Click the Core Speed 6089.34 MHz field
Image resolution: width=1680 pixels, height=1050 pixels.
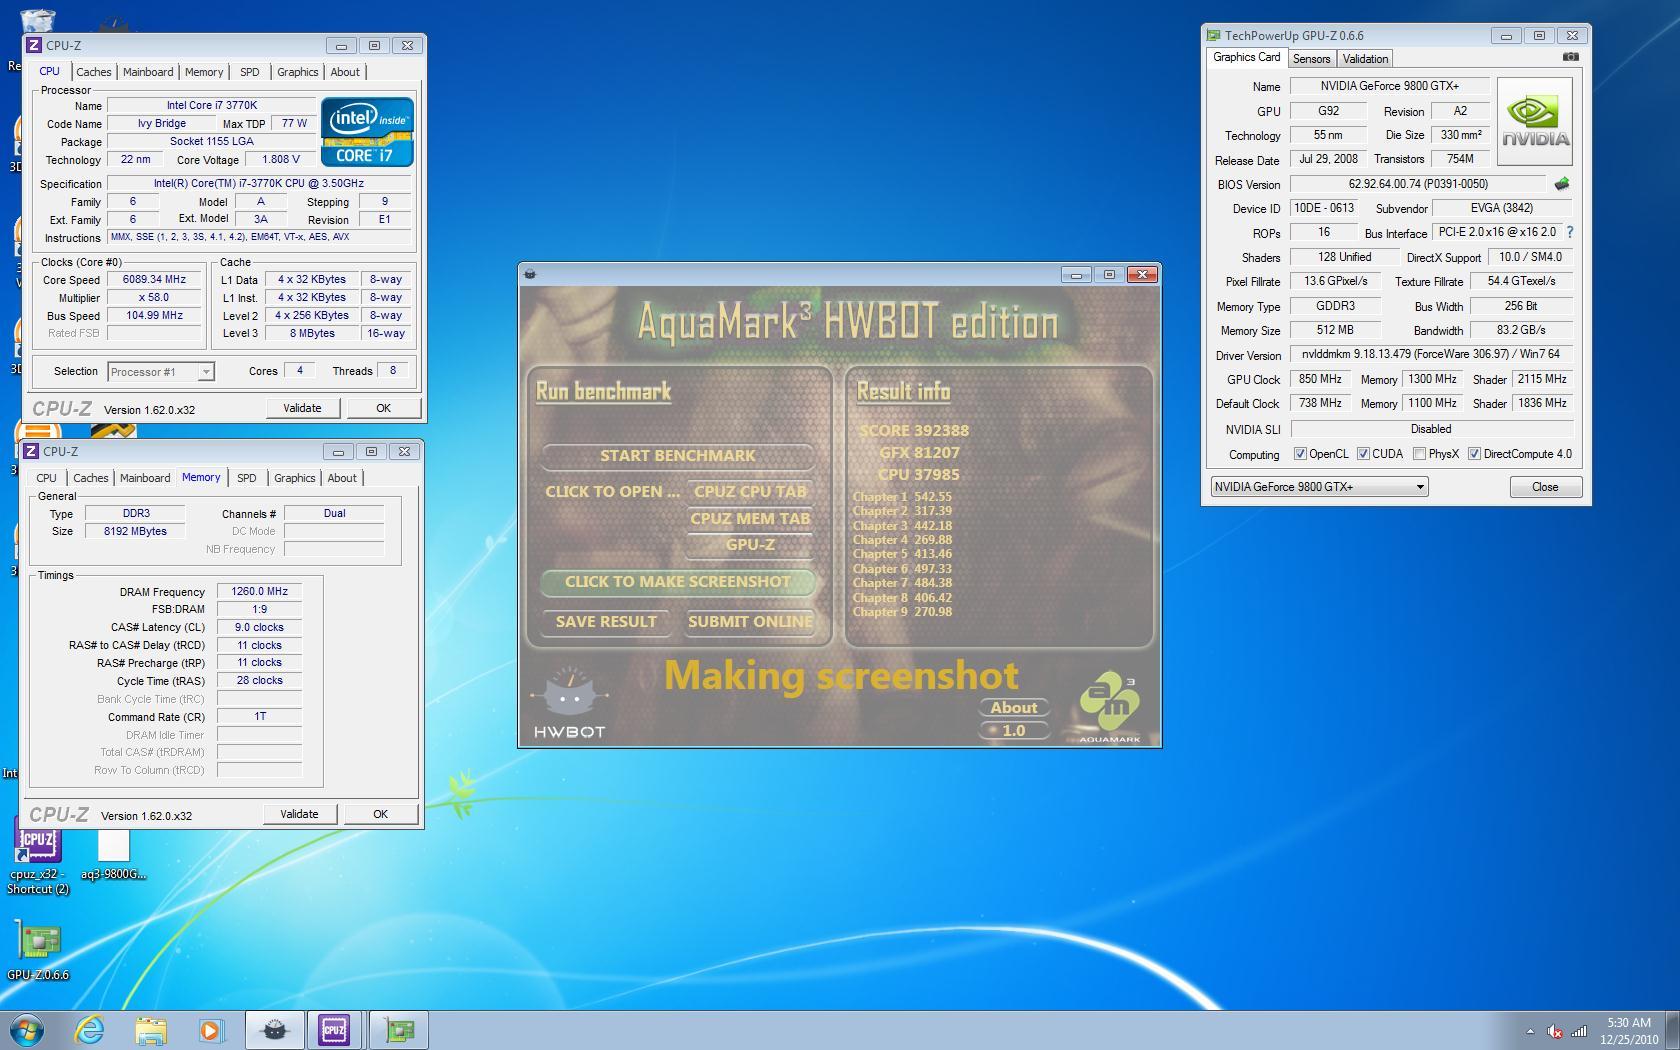point(154,280)
